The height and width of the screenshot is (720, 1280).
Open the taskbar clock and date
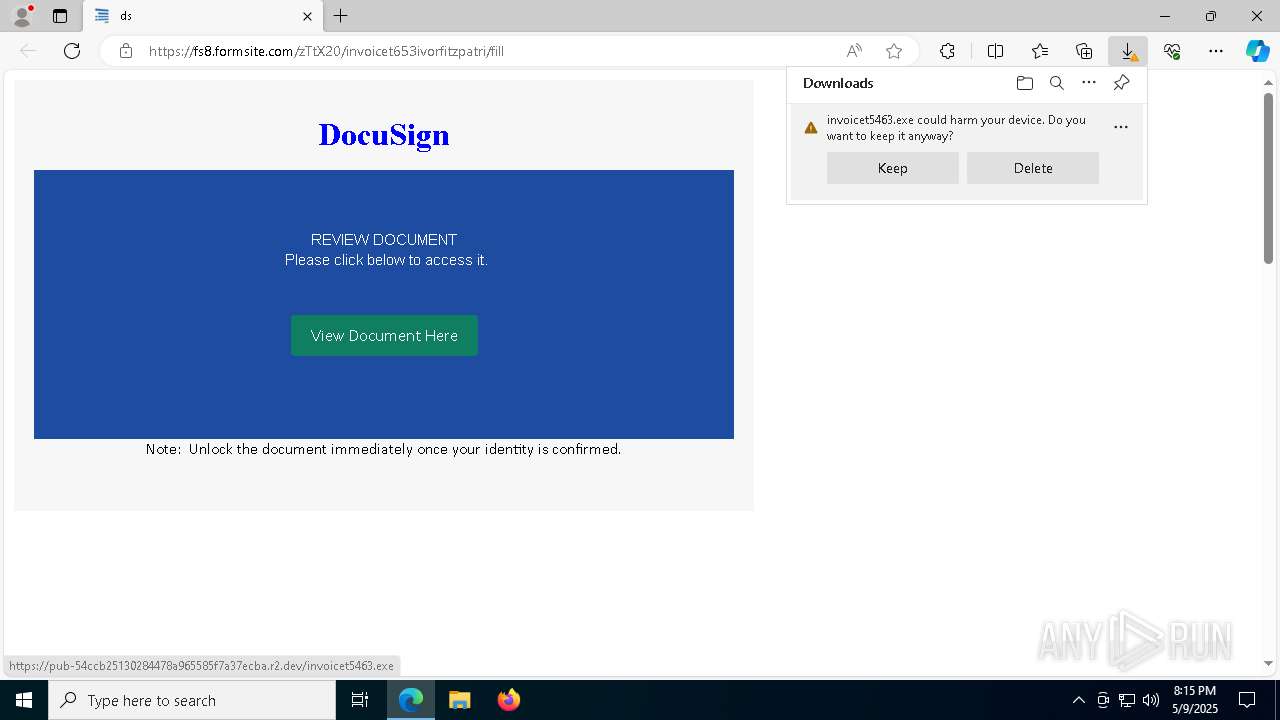click(x=1195, y=700)
